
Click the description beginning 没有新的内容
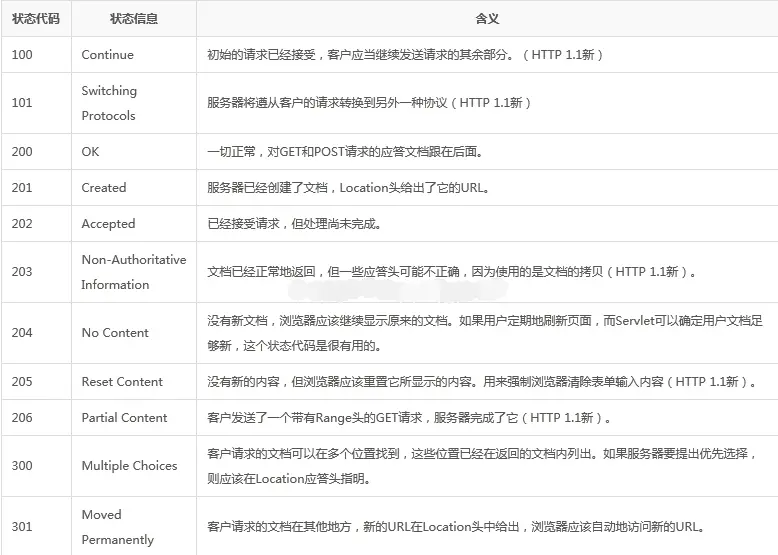click(482, 382)
